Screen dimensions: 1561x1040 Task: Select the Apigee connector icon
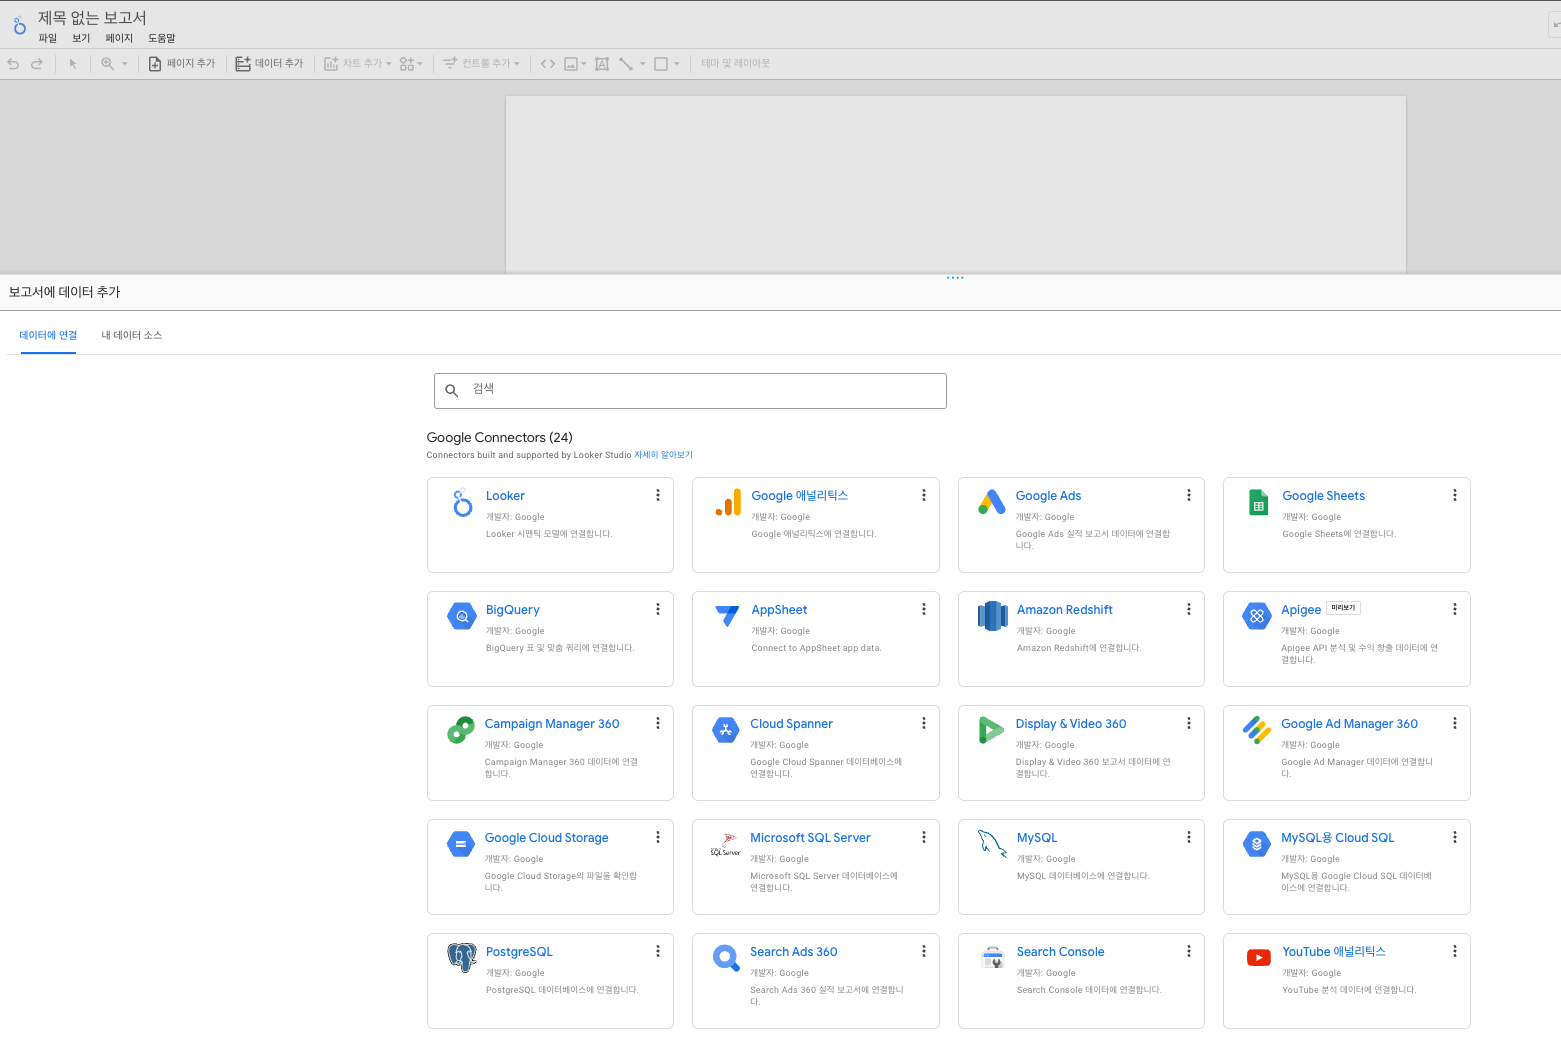click(1257, 616)
